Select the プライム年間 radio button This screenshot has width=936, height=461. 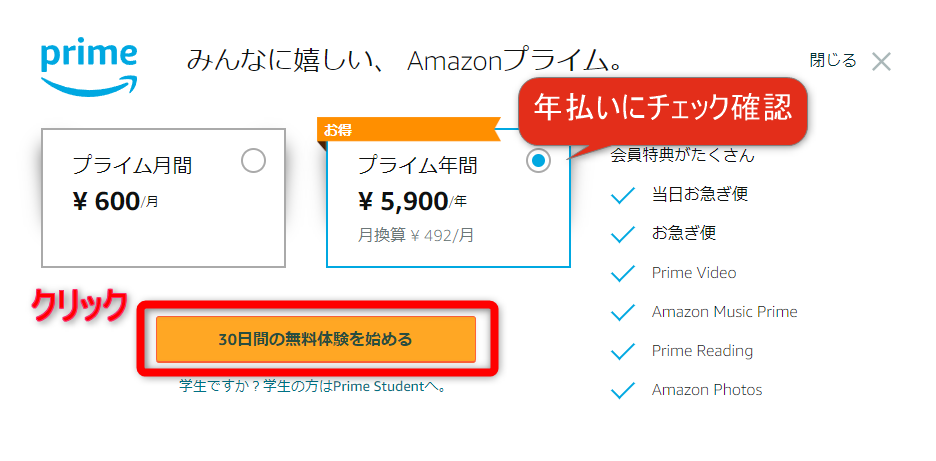(x=538, y=160)
